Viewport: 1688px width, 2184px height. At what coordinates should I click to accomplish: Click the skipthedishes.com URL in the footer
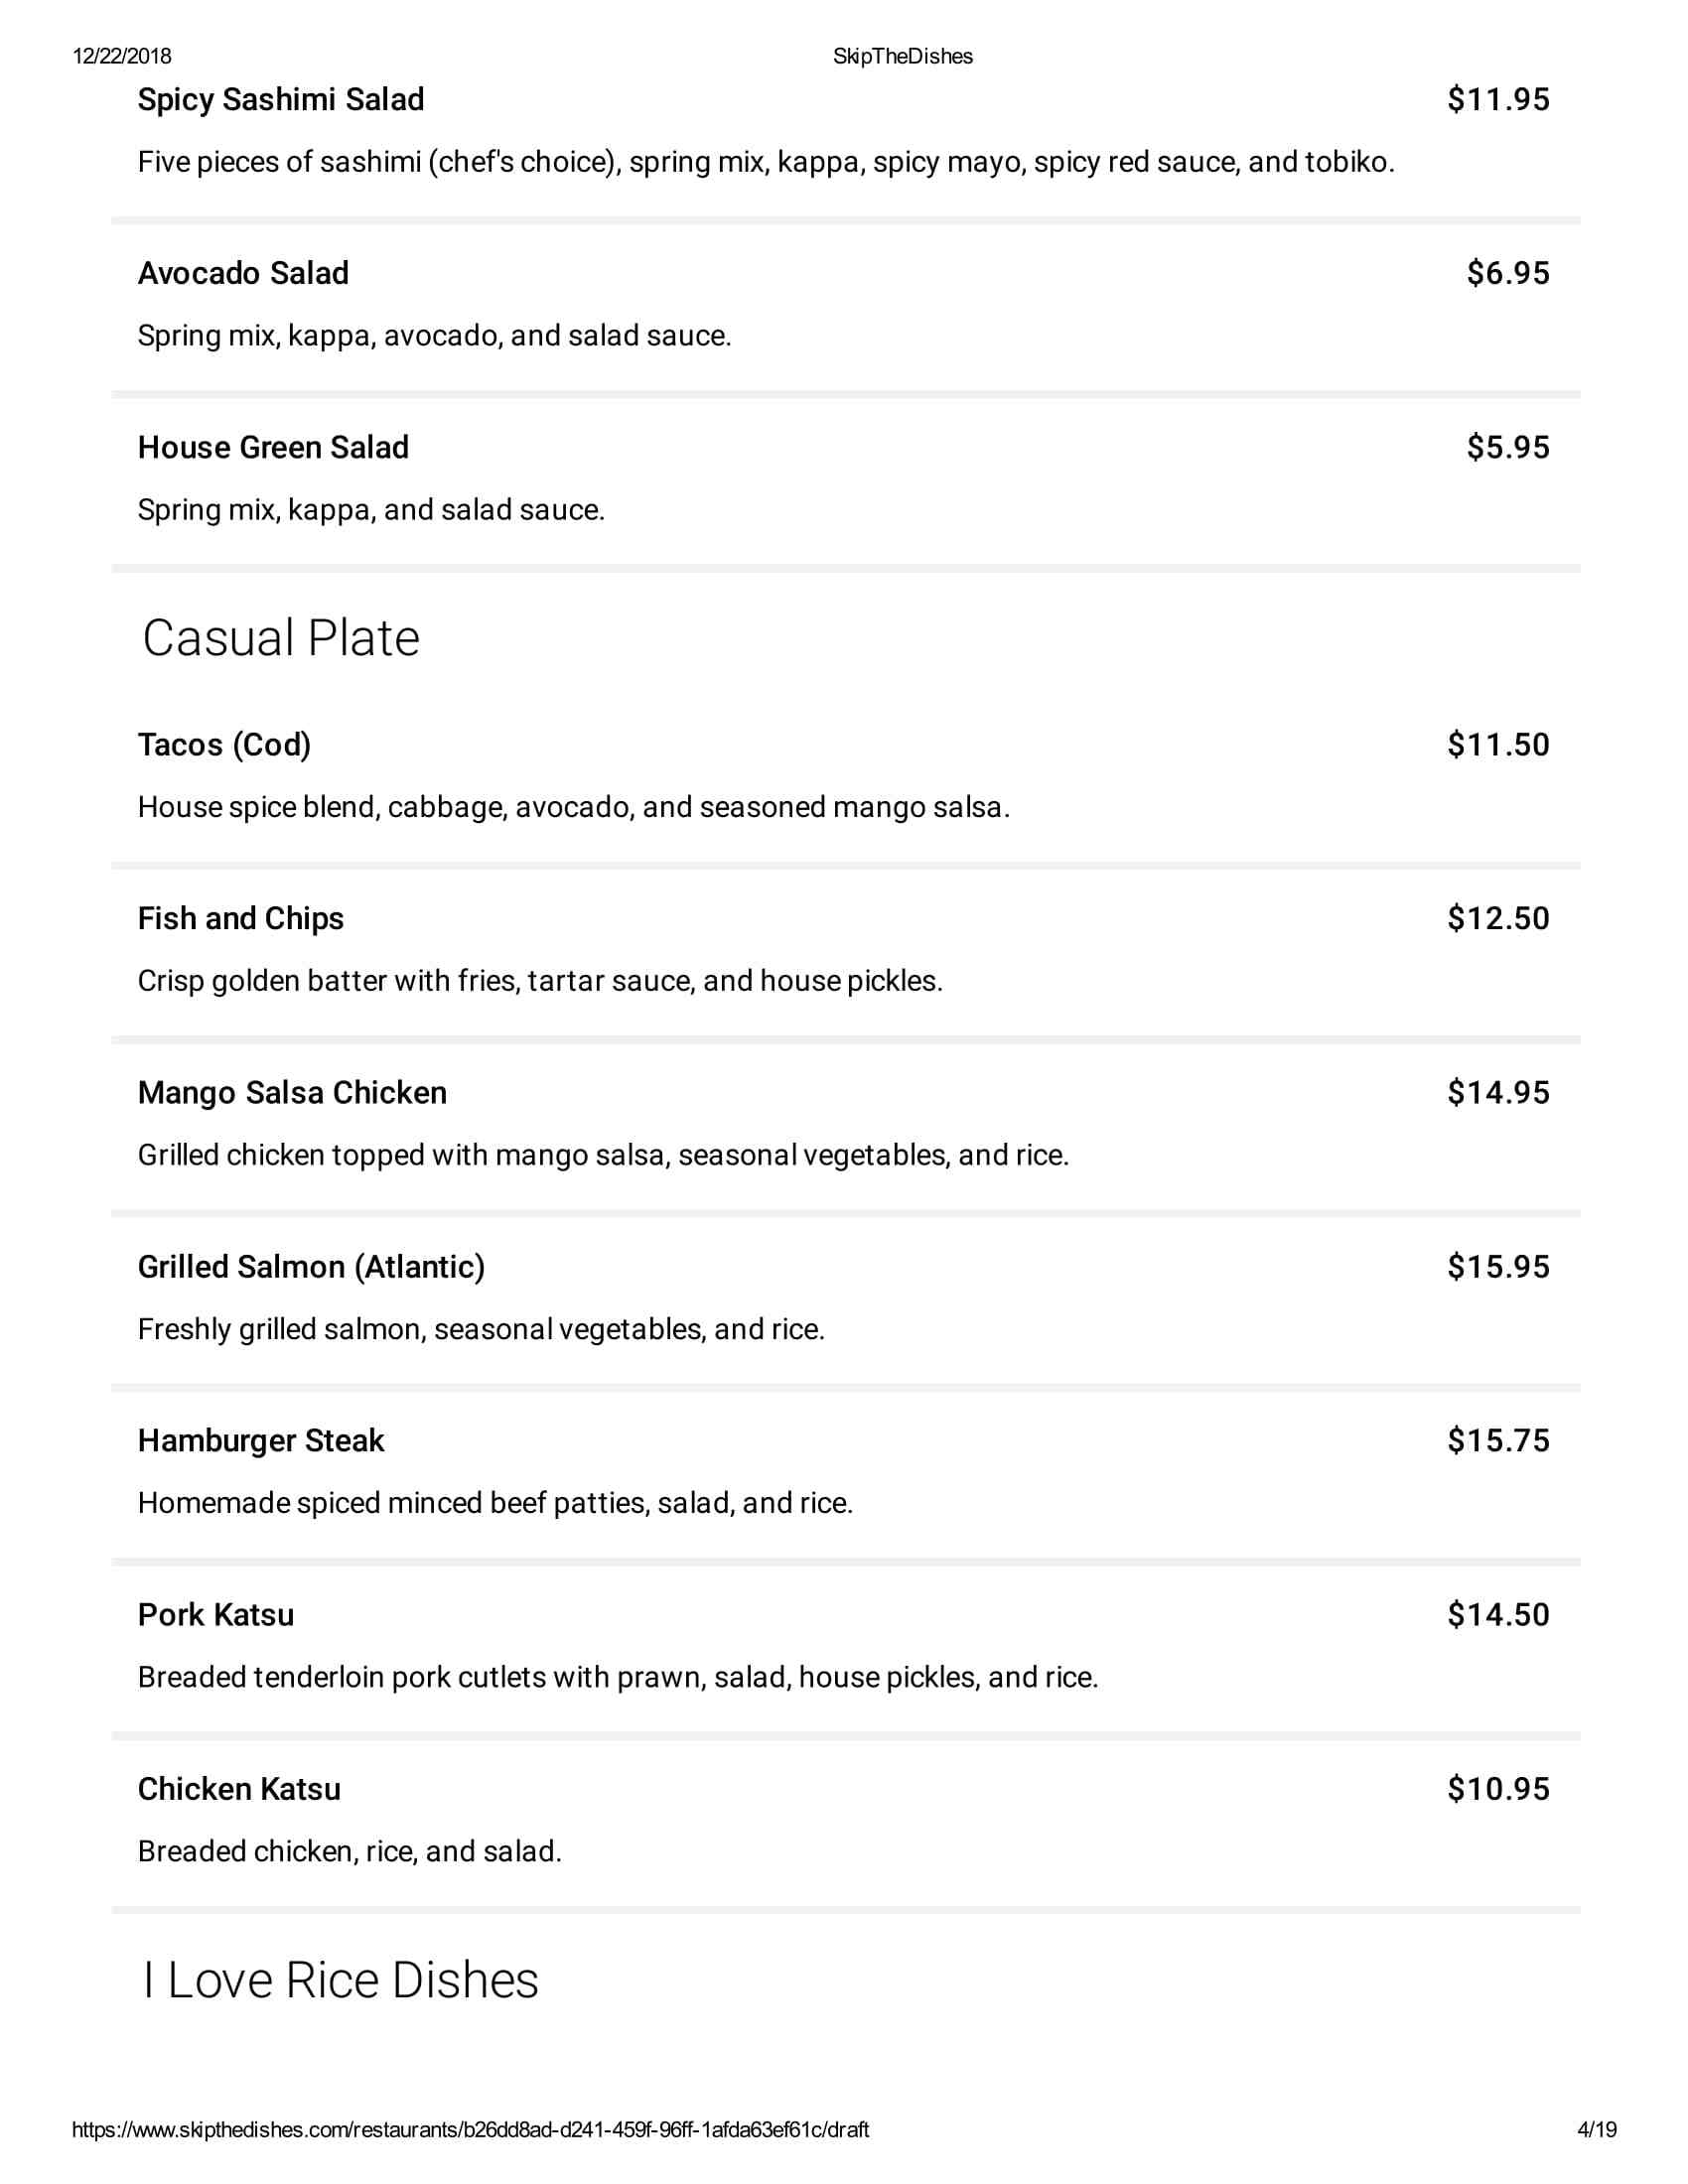[470, 2130]
